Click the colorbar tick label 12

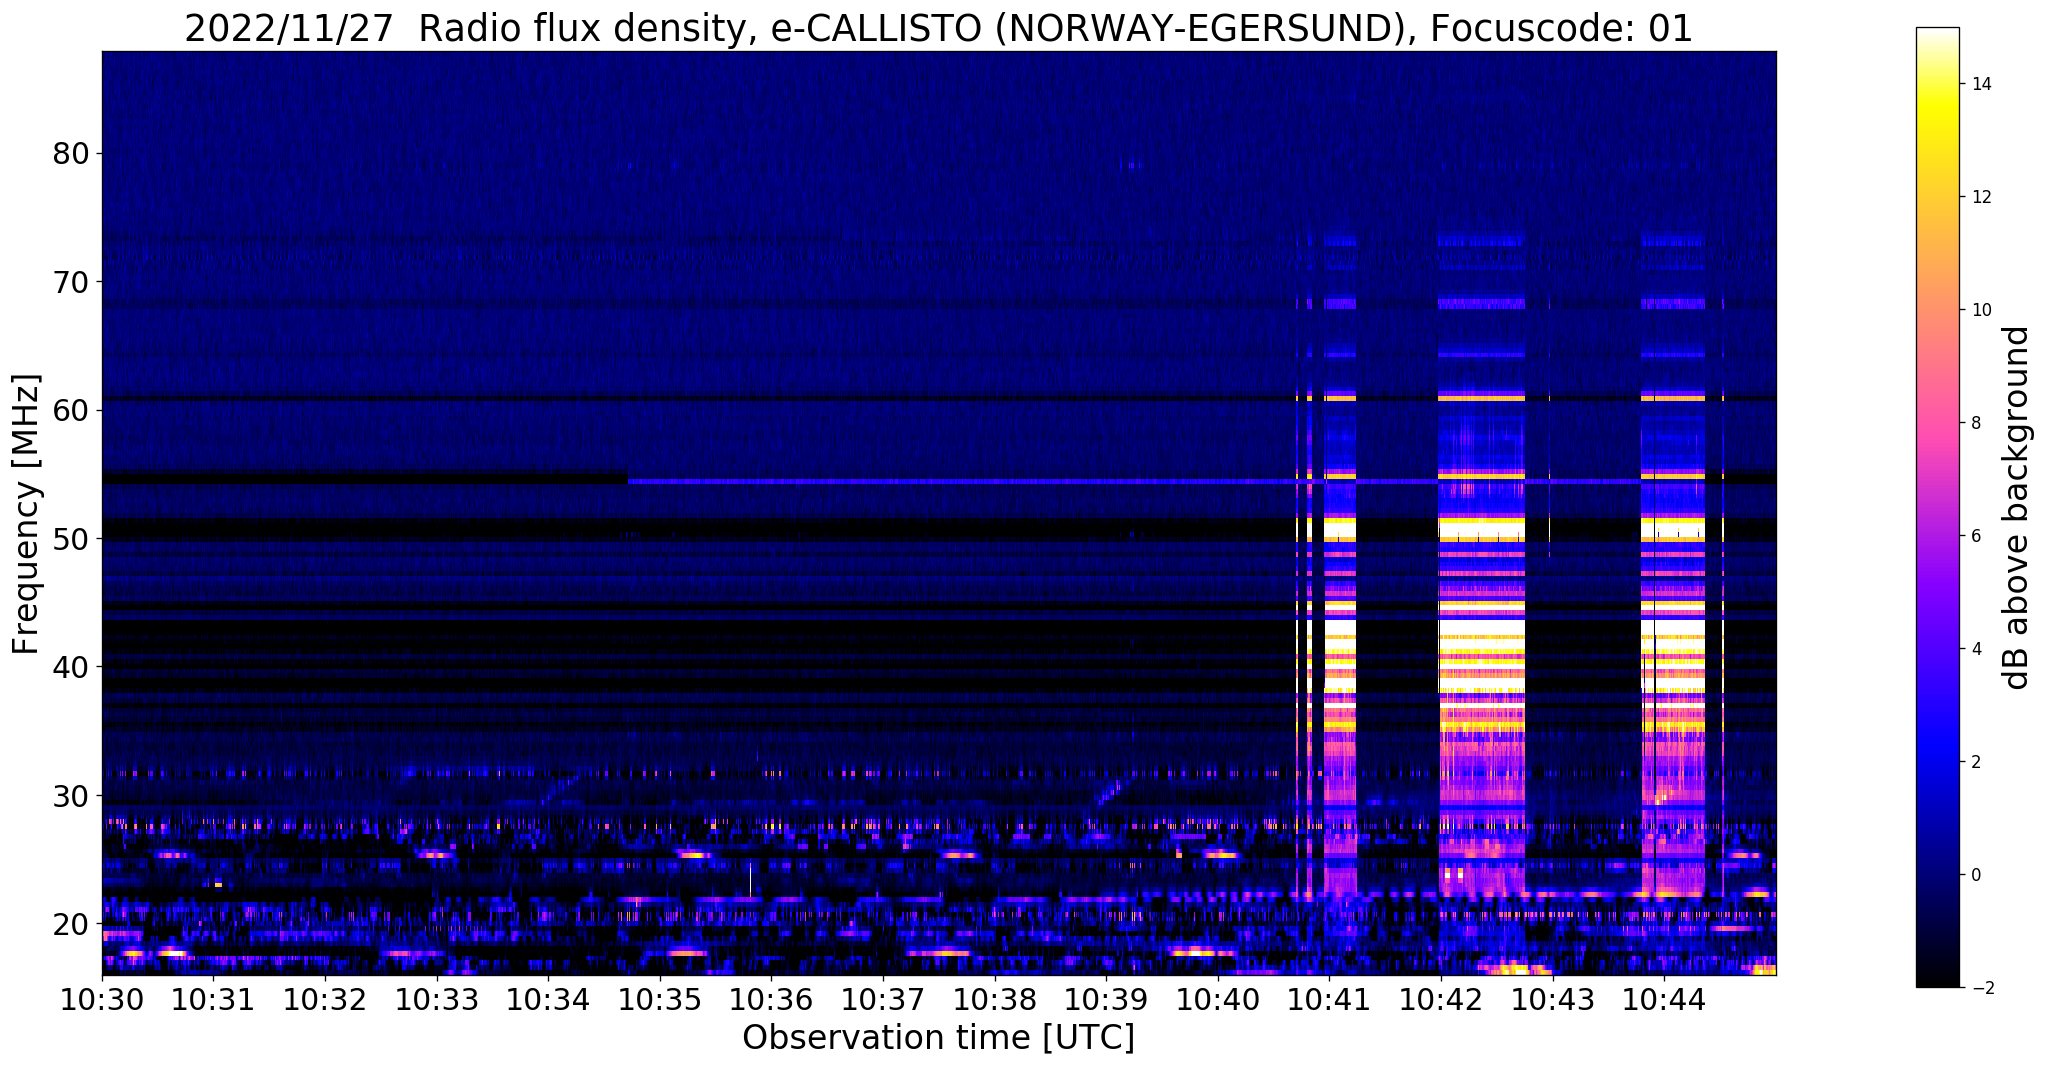pyautogui.click(x=1981, y=197)
